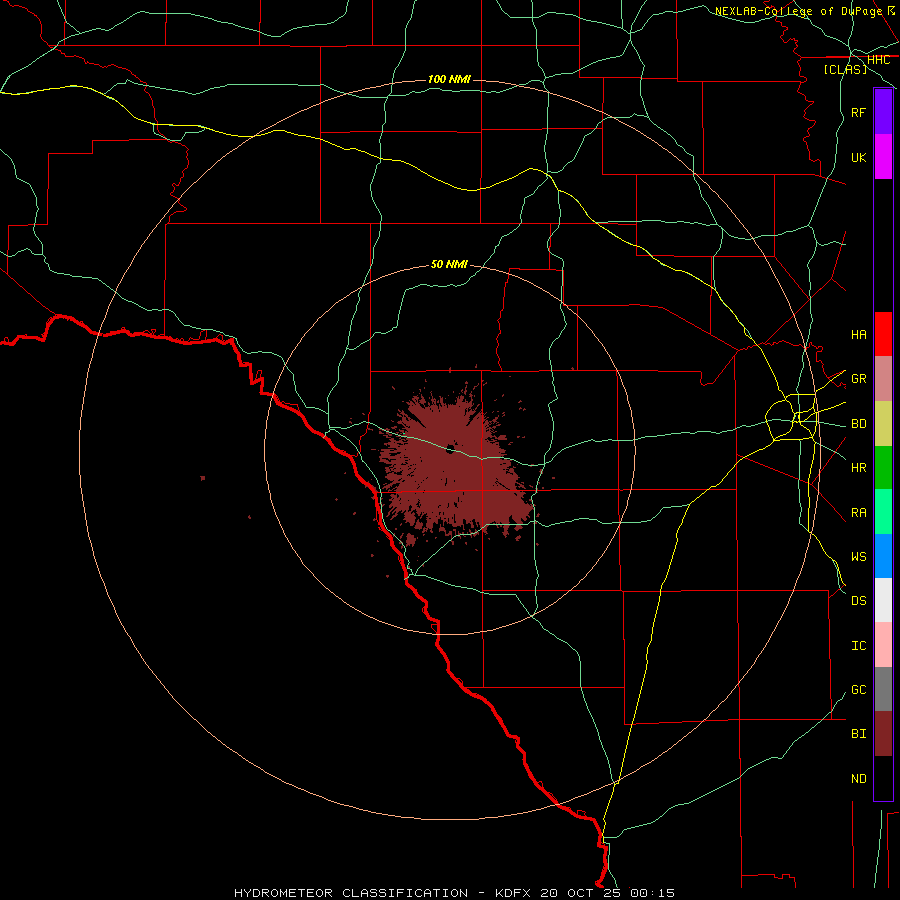The height and width of the screenshot is (900, 900).
Task: Click the 'HA' legend label
Action: coord(858,334)
